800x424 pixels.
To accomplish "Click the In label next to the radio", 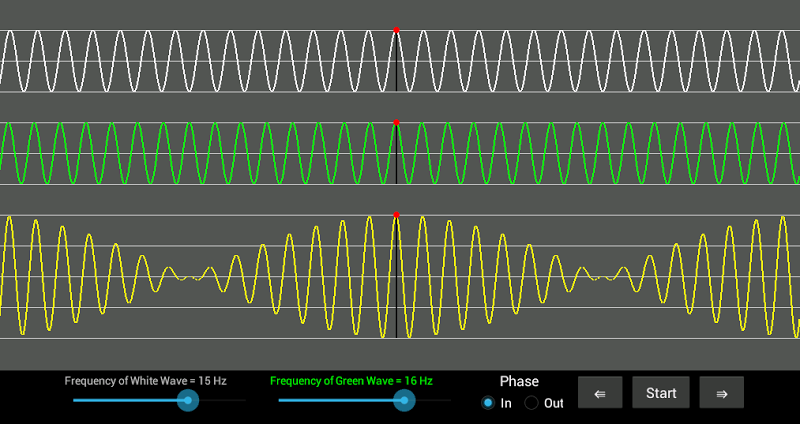I will tap(506, 403).
